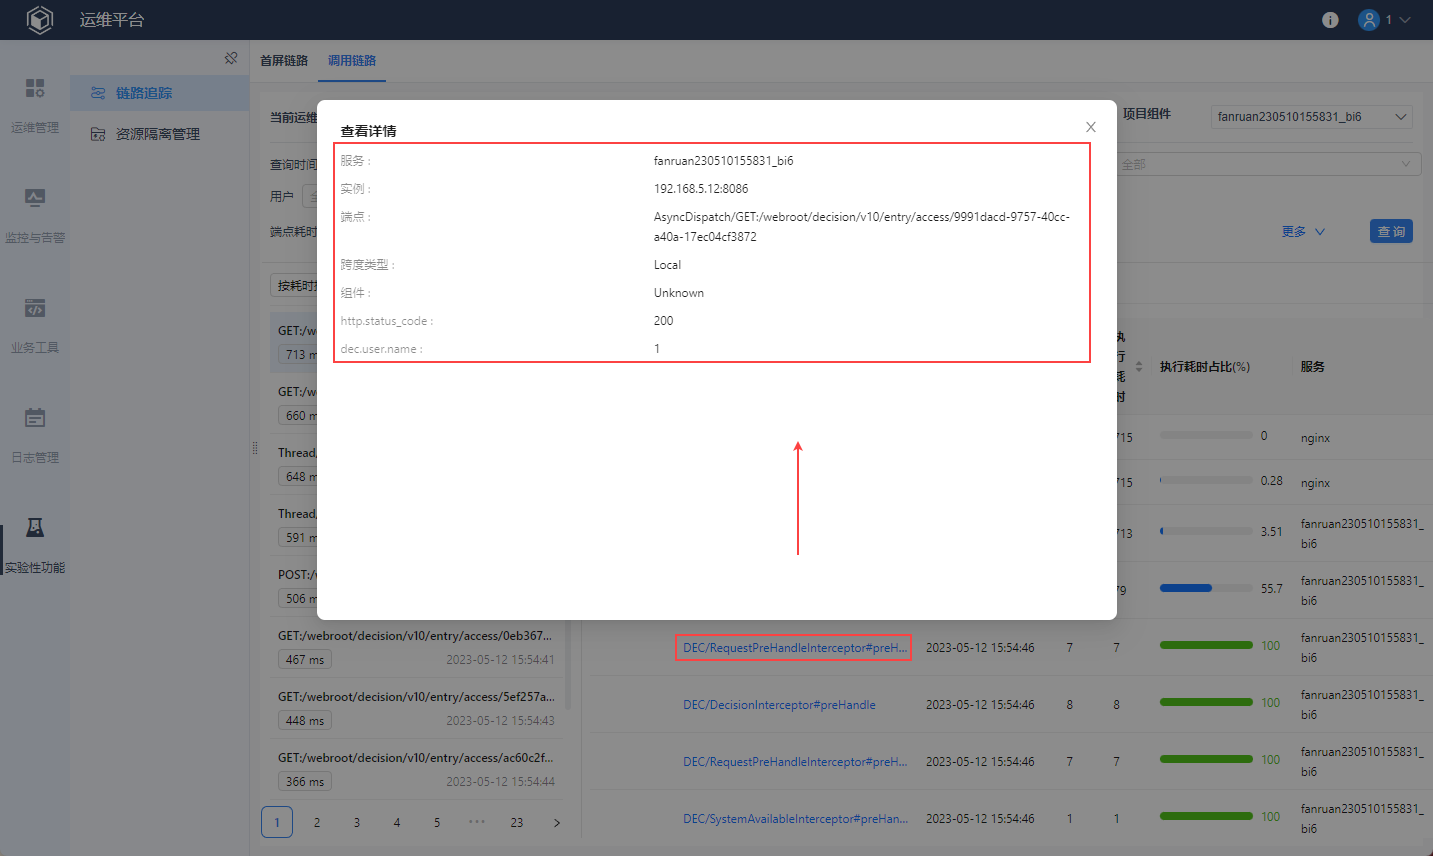
Task: Click the 执行耗时占比(%) column header
Action: tap(1205, 367)
